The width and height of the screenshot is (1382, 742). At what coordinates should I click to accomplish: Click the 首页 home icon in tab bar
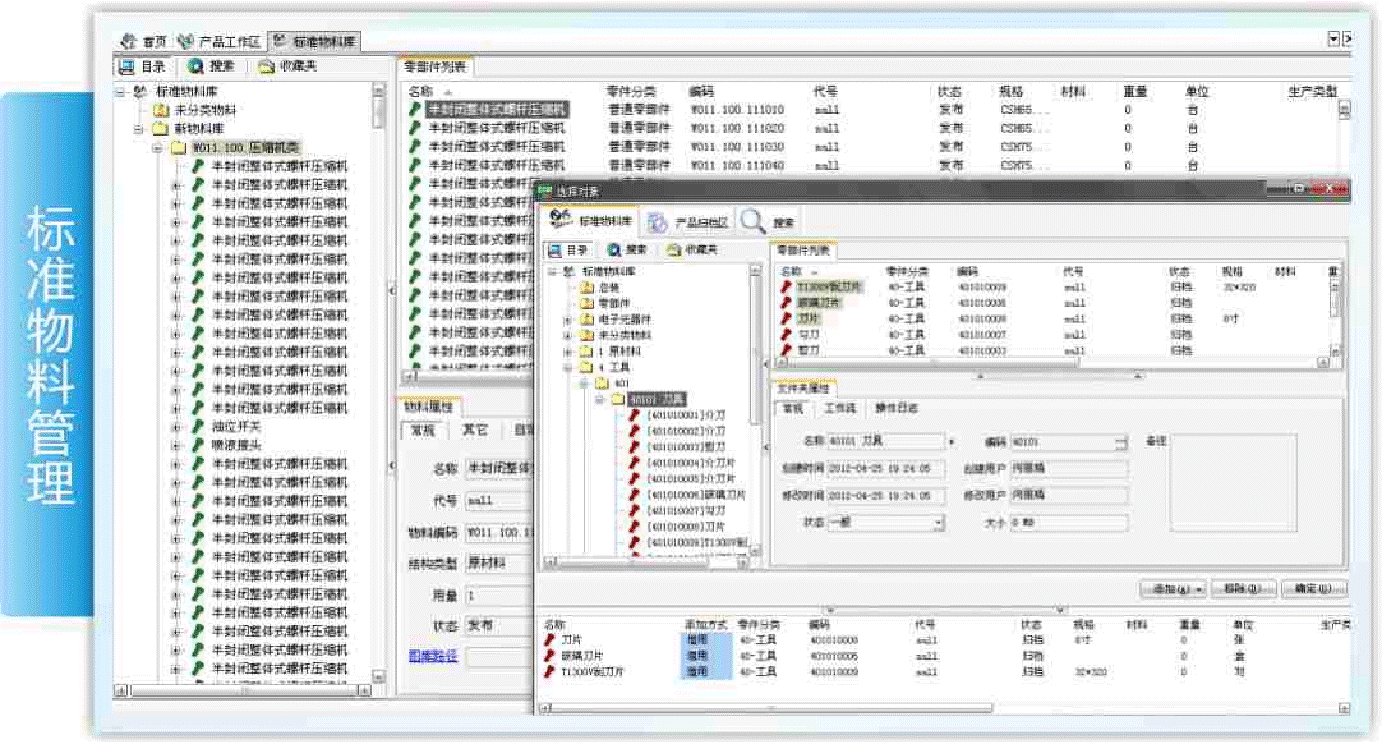click(x=127, y=42)
